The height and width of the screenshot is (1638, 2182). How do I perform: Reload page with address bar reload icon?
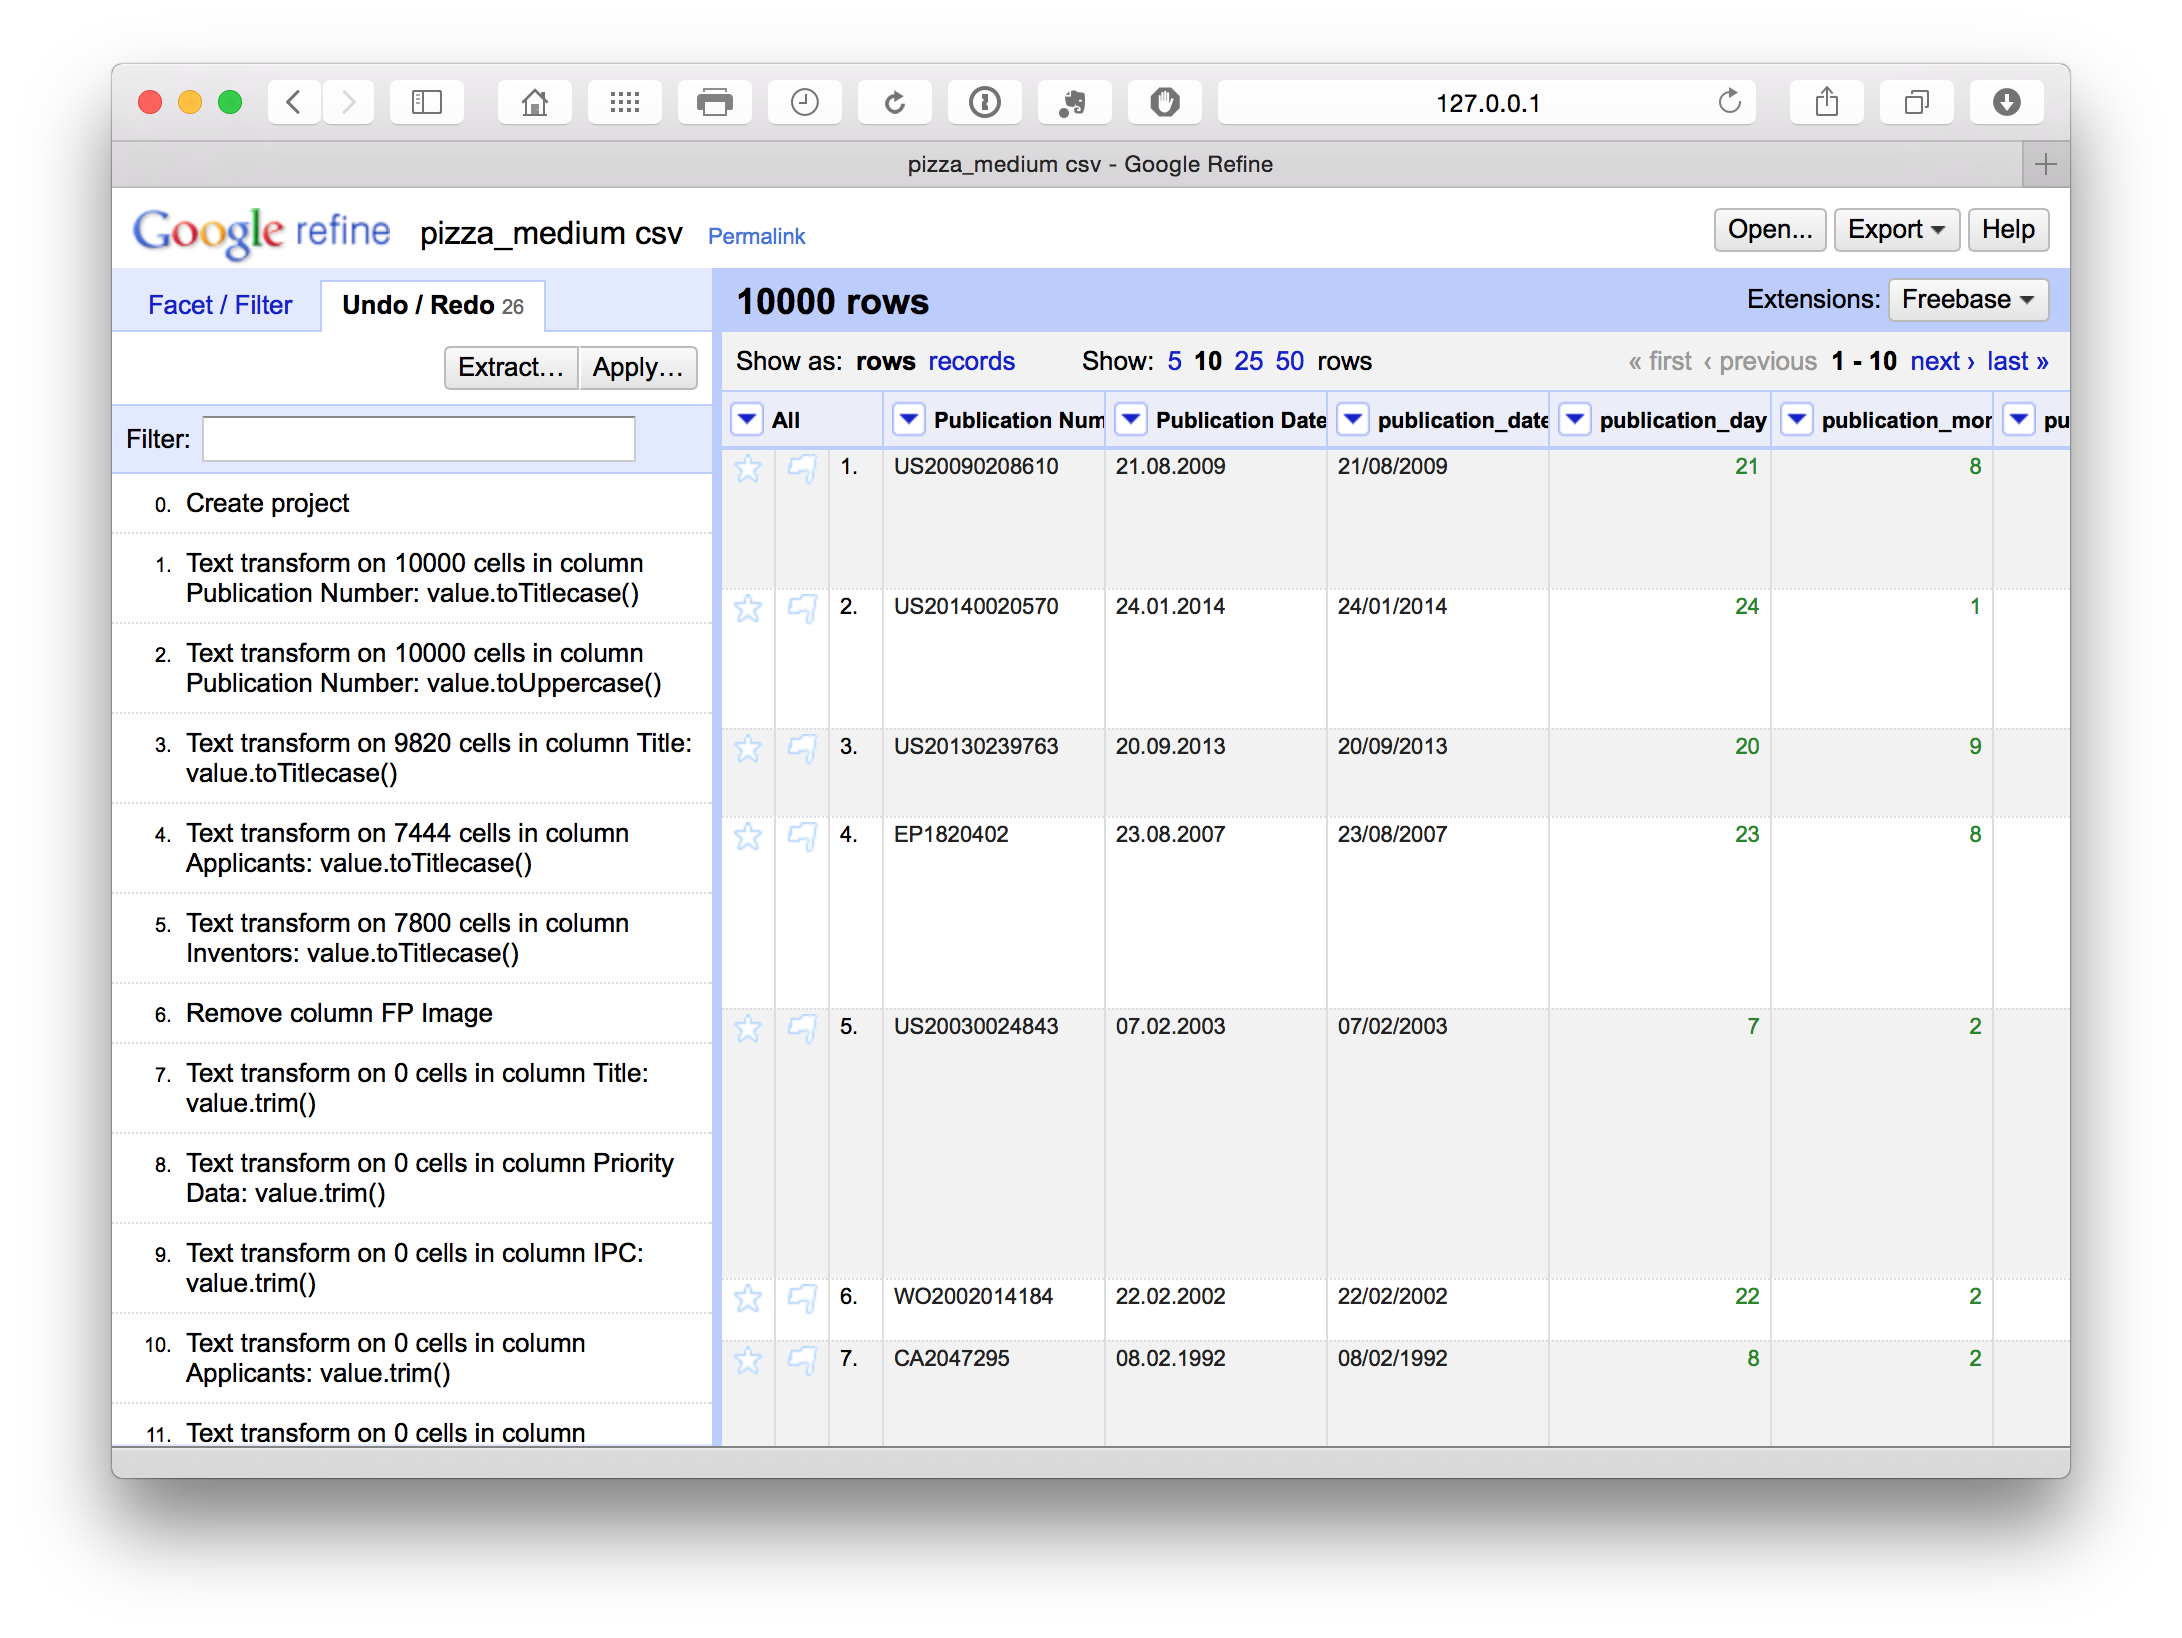pos(1729,102)
